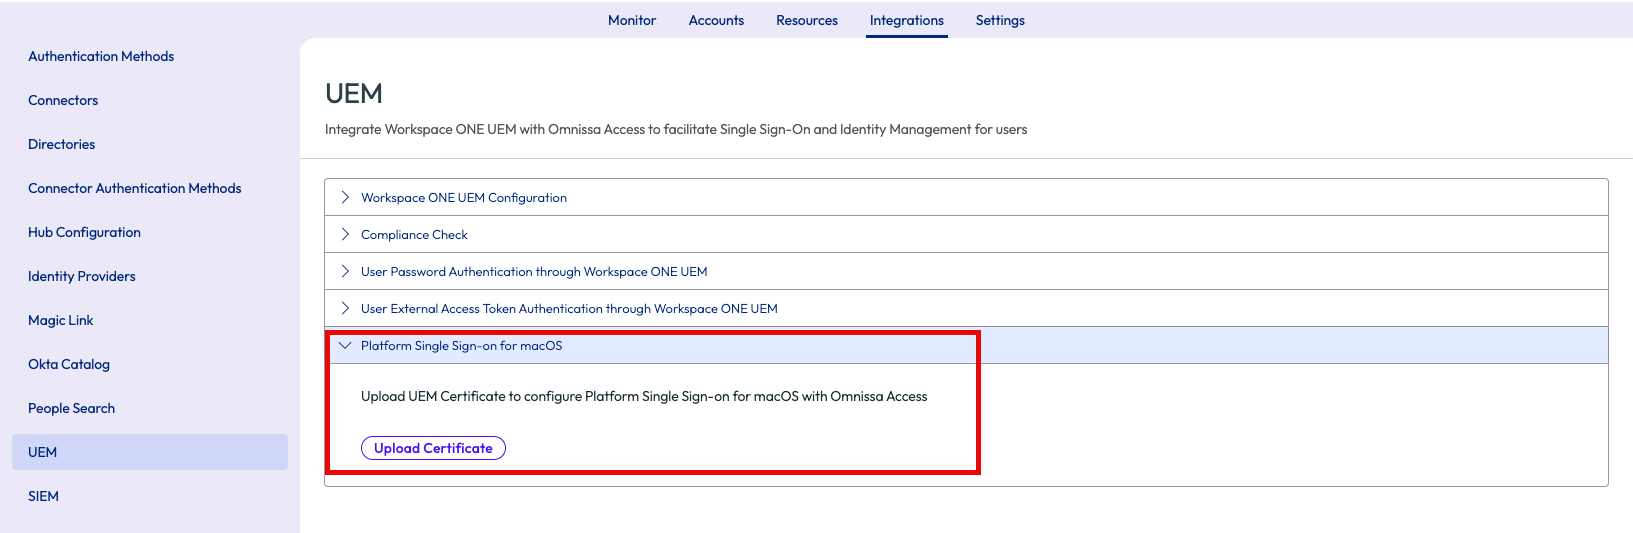Expand User External Access Token chevron
This screenshot has height=533, width=1633.
point(345,308)
